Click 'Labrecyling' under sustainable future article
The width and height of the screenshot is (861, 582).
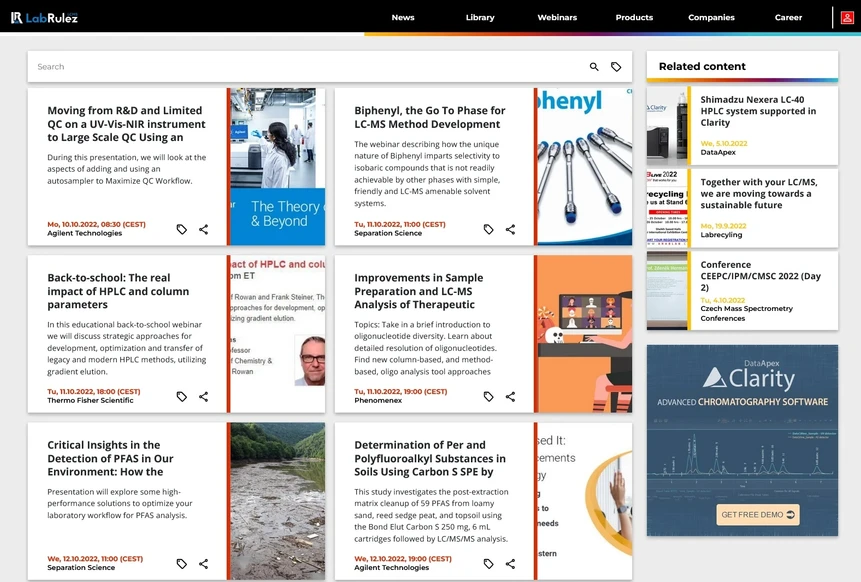pos(721,234)
